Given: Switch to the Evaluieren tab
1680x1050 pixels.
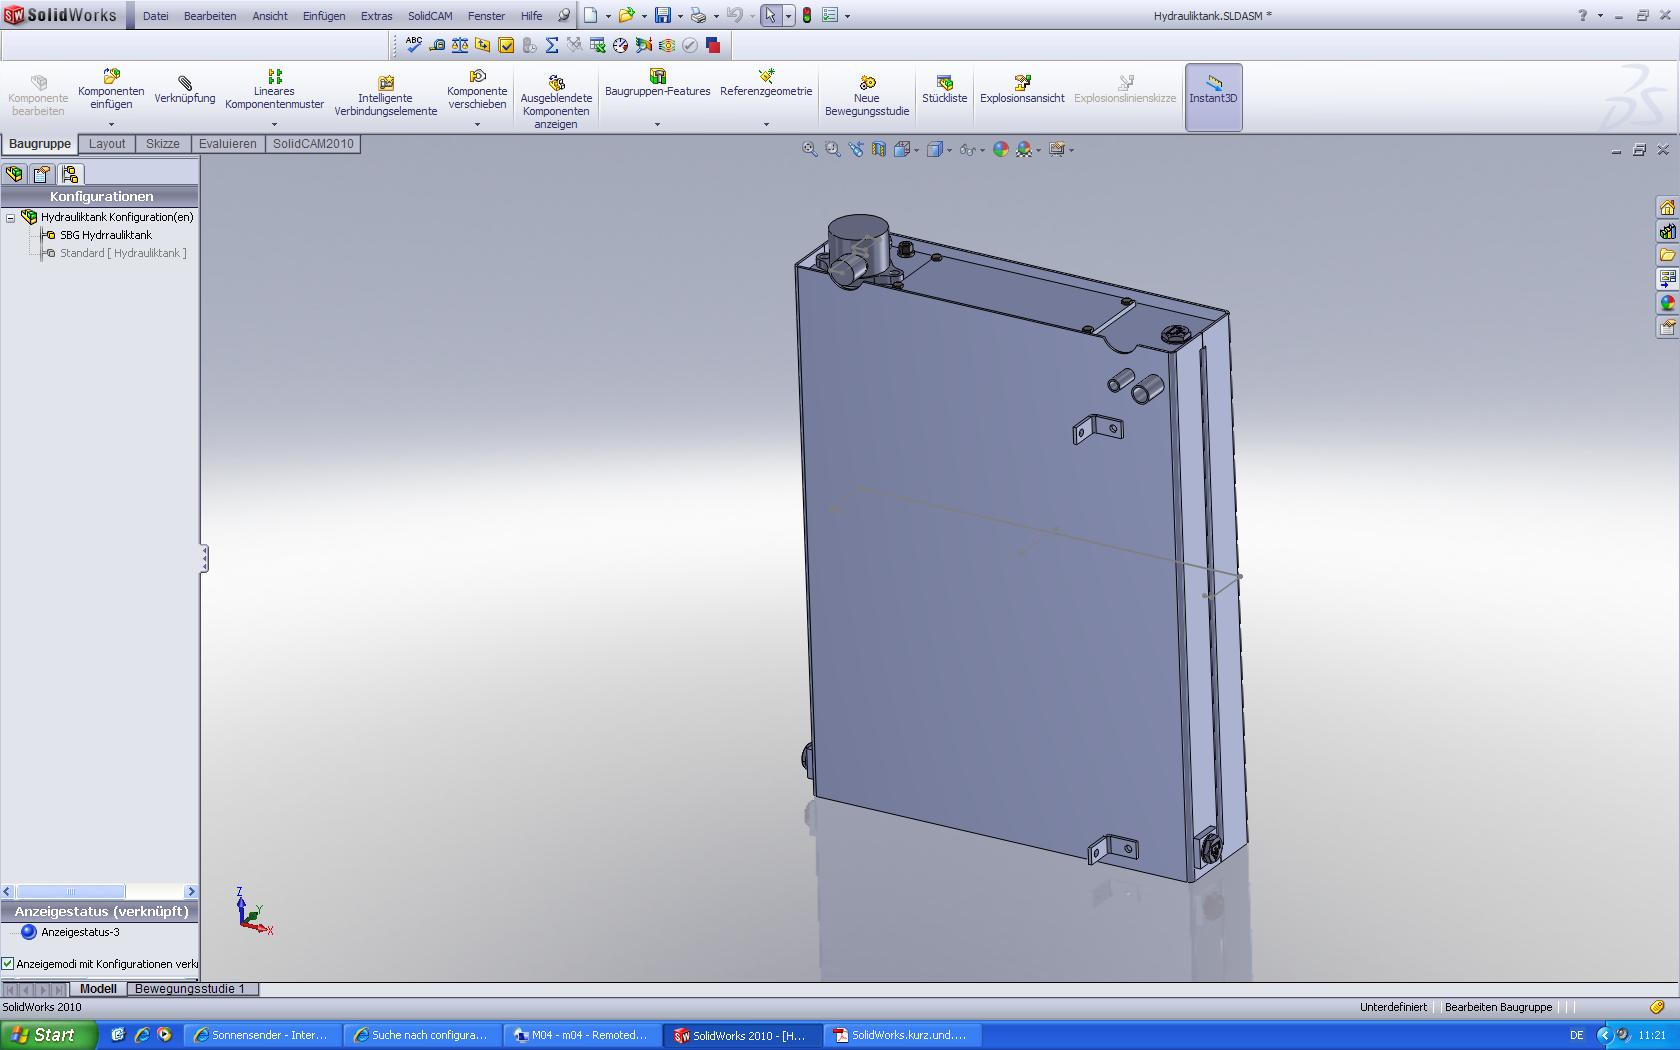Looking at the screenshot, I should (x=227, y=144).
